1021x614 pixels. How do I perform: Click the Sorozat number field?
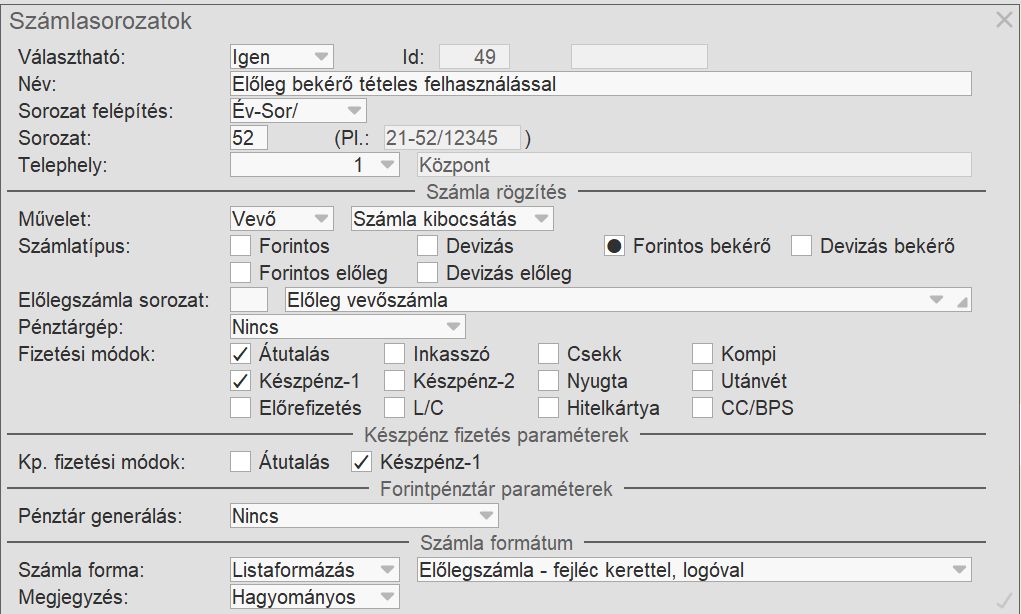pos(249,138)
